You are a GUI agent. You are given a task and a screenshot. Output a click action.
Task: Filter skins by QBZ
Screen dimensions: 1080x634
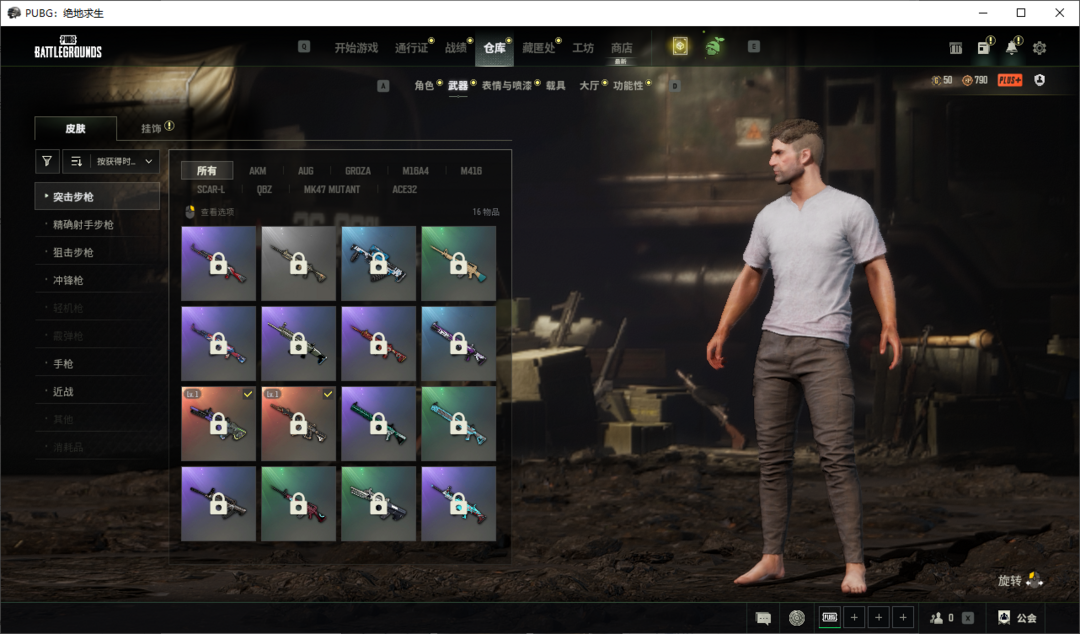pyautogui.click(x=264, y=189)
